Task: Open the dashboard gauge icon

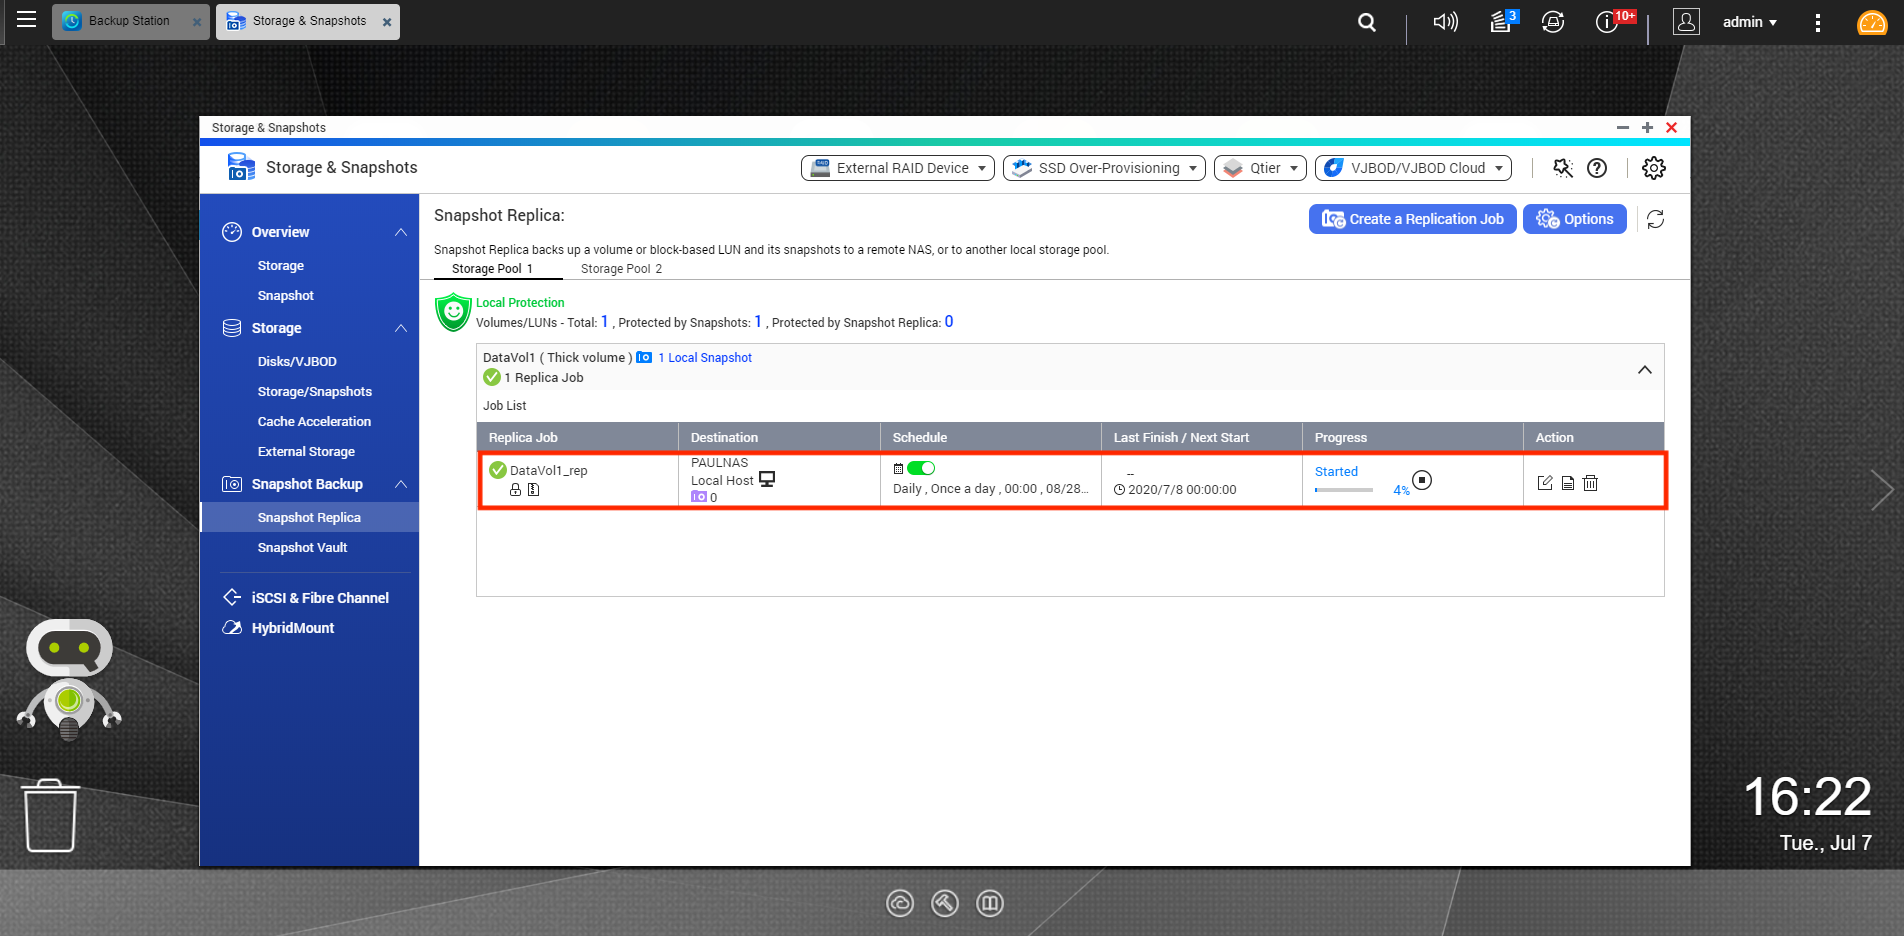Action: pos(1871,22)
